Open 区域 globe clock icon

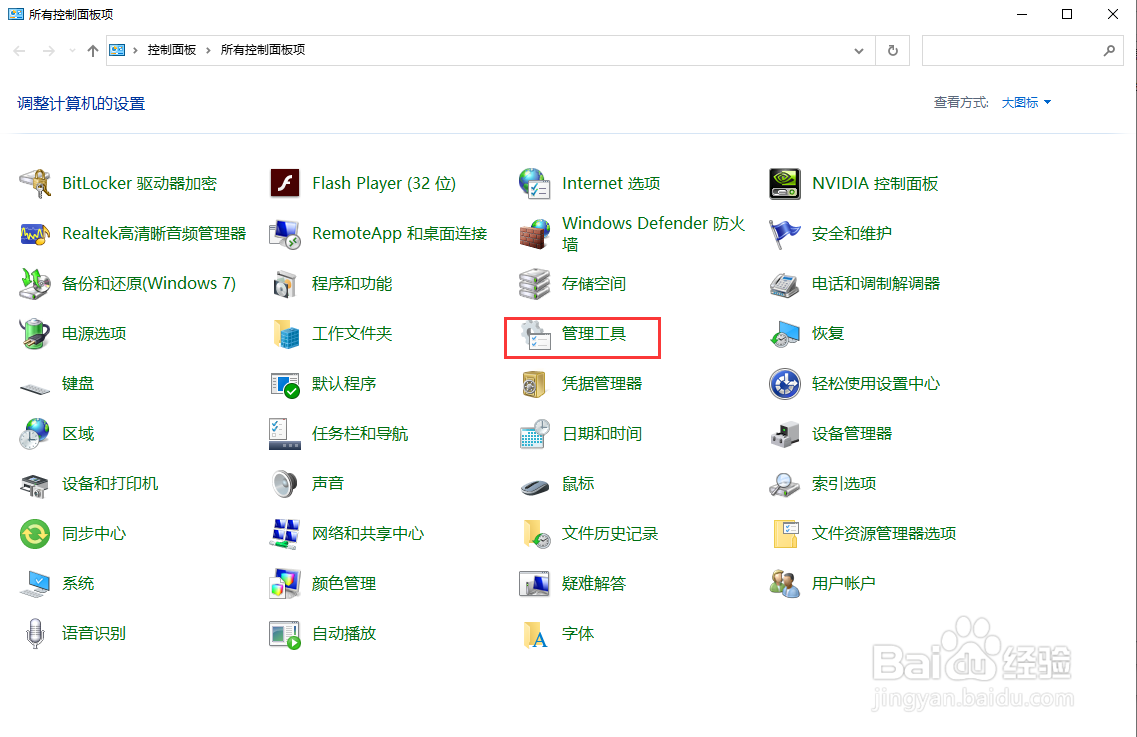coord(35,434)
